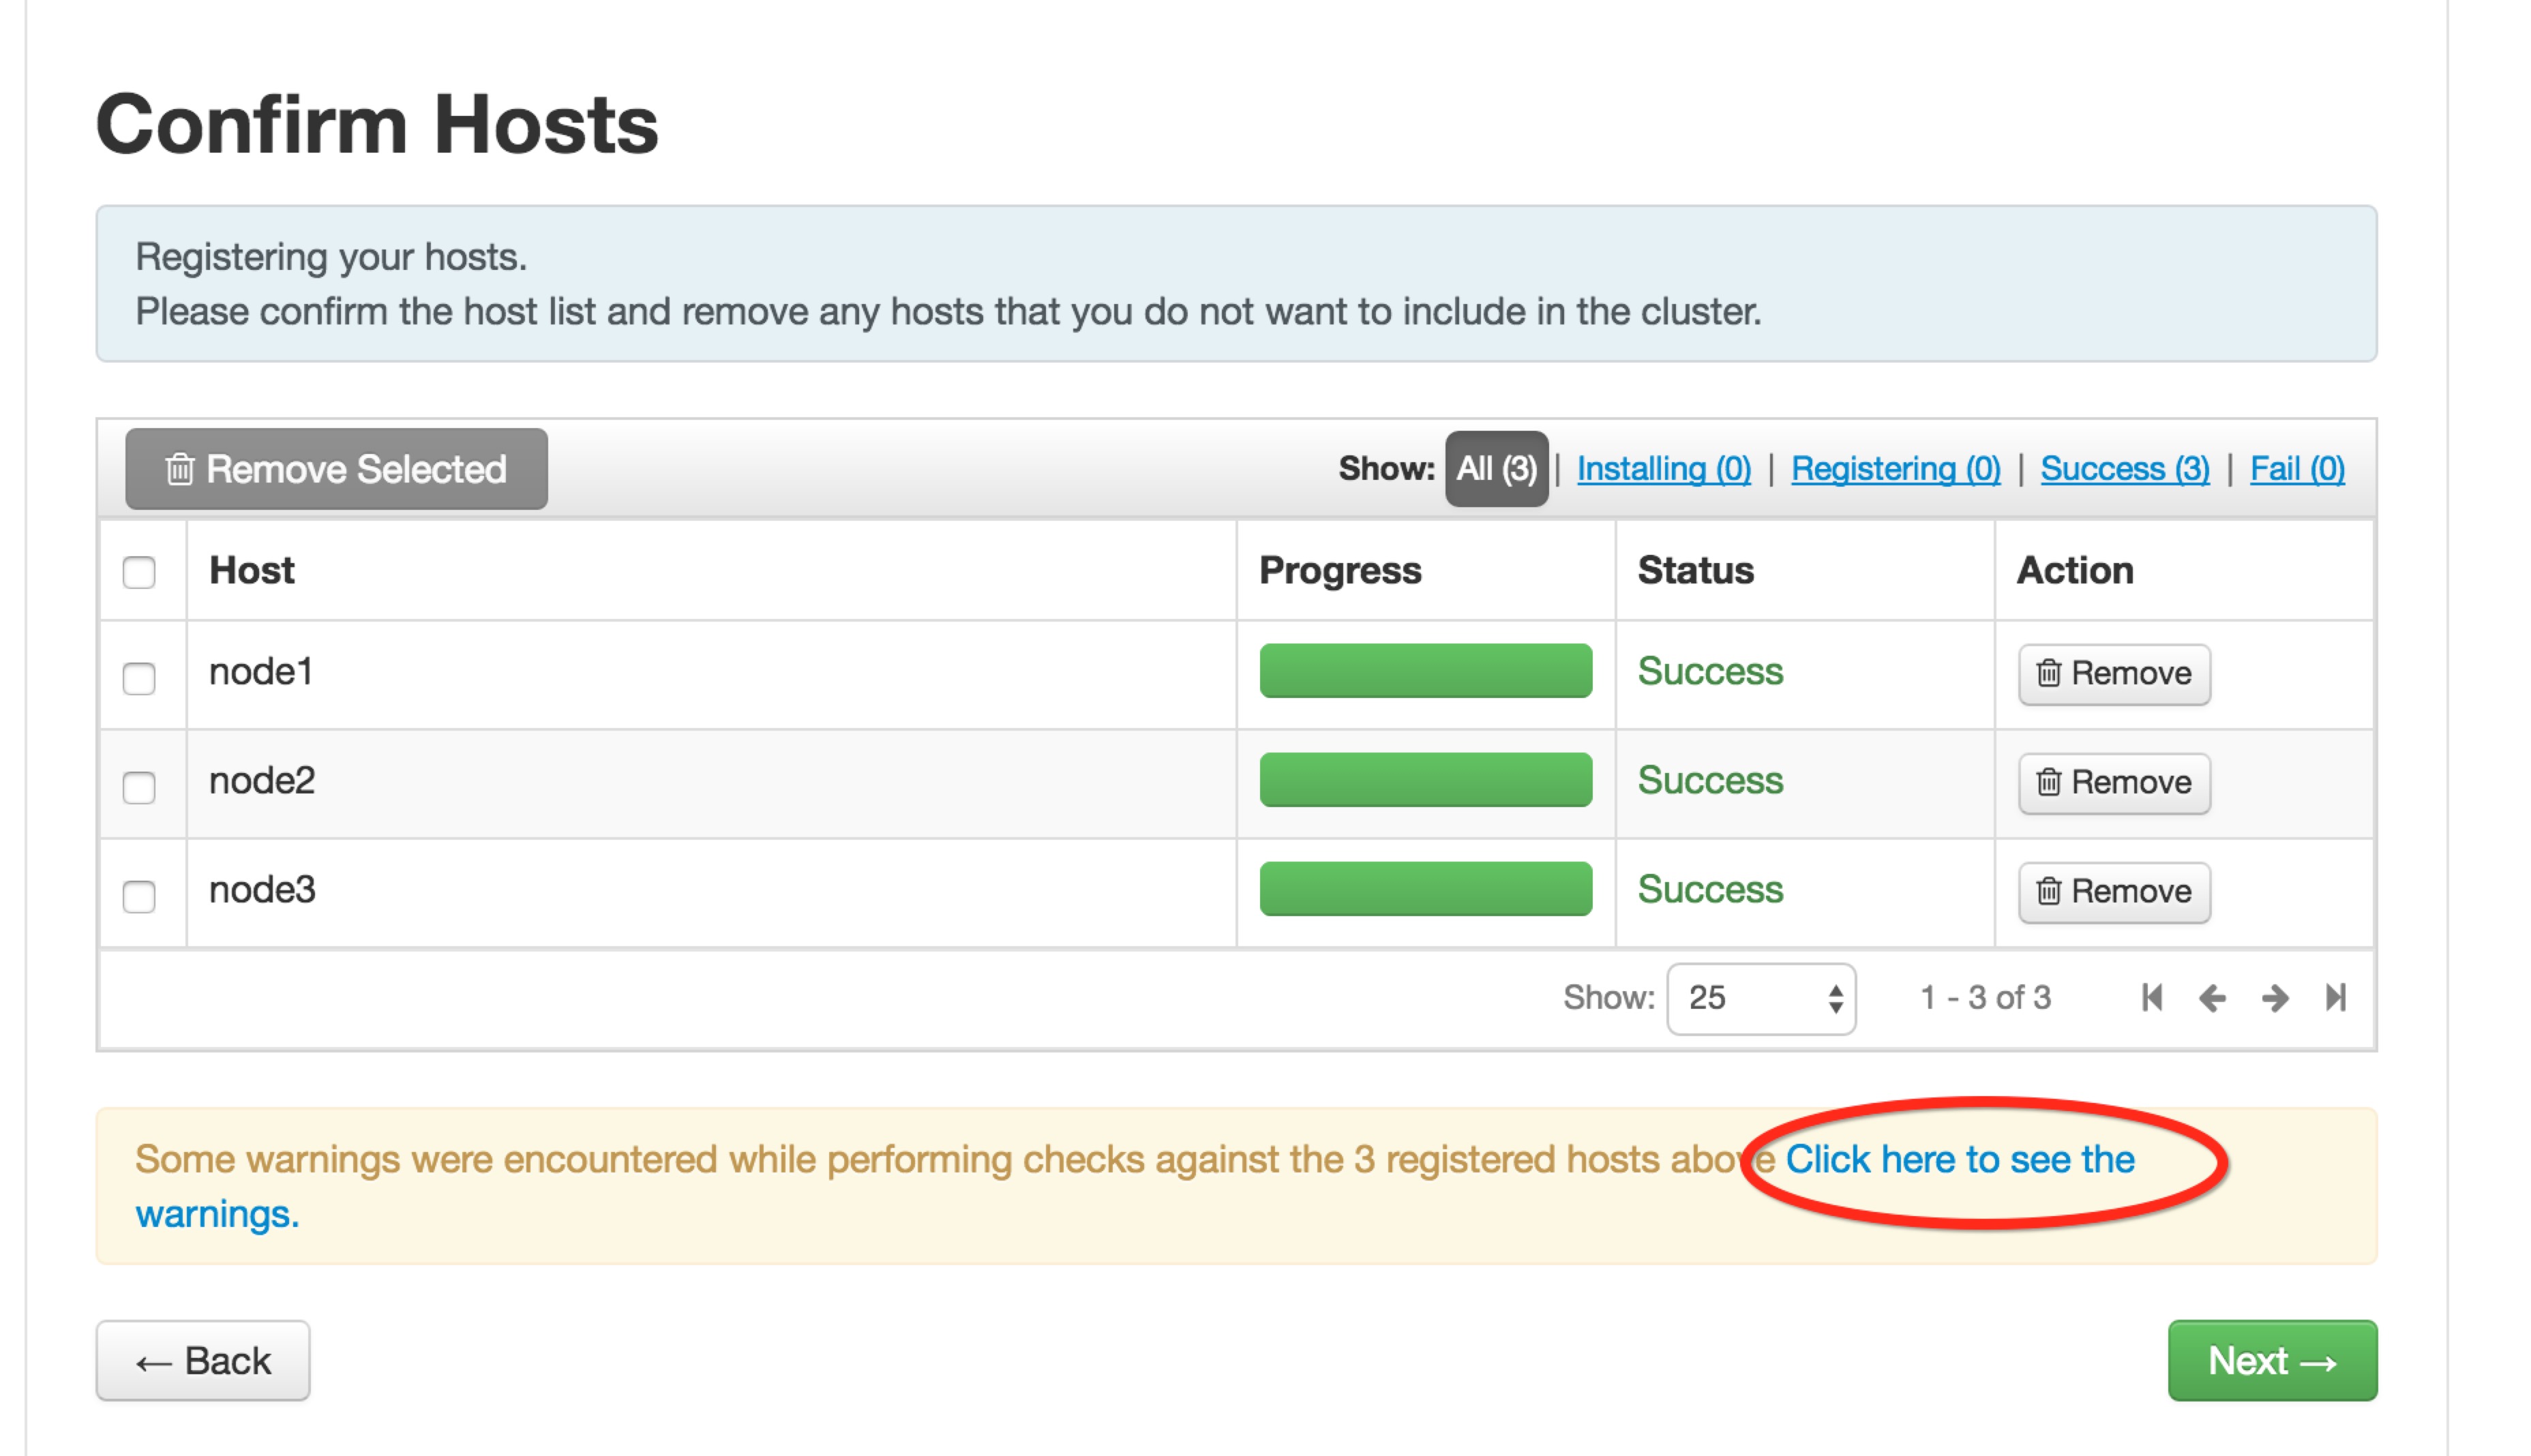This screenshot has height=1456, width=2531.
Task: Go to next page arrow
Action: 2275,997
